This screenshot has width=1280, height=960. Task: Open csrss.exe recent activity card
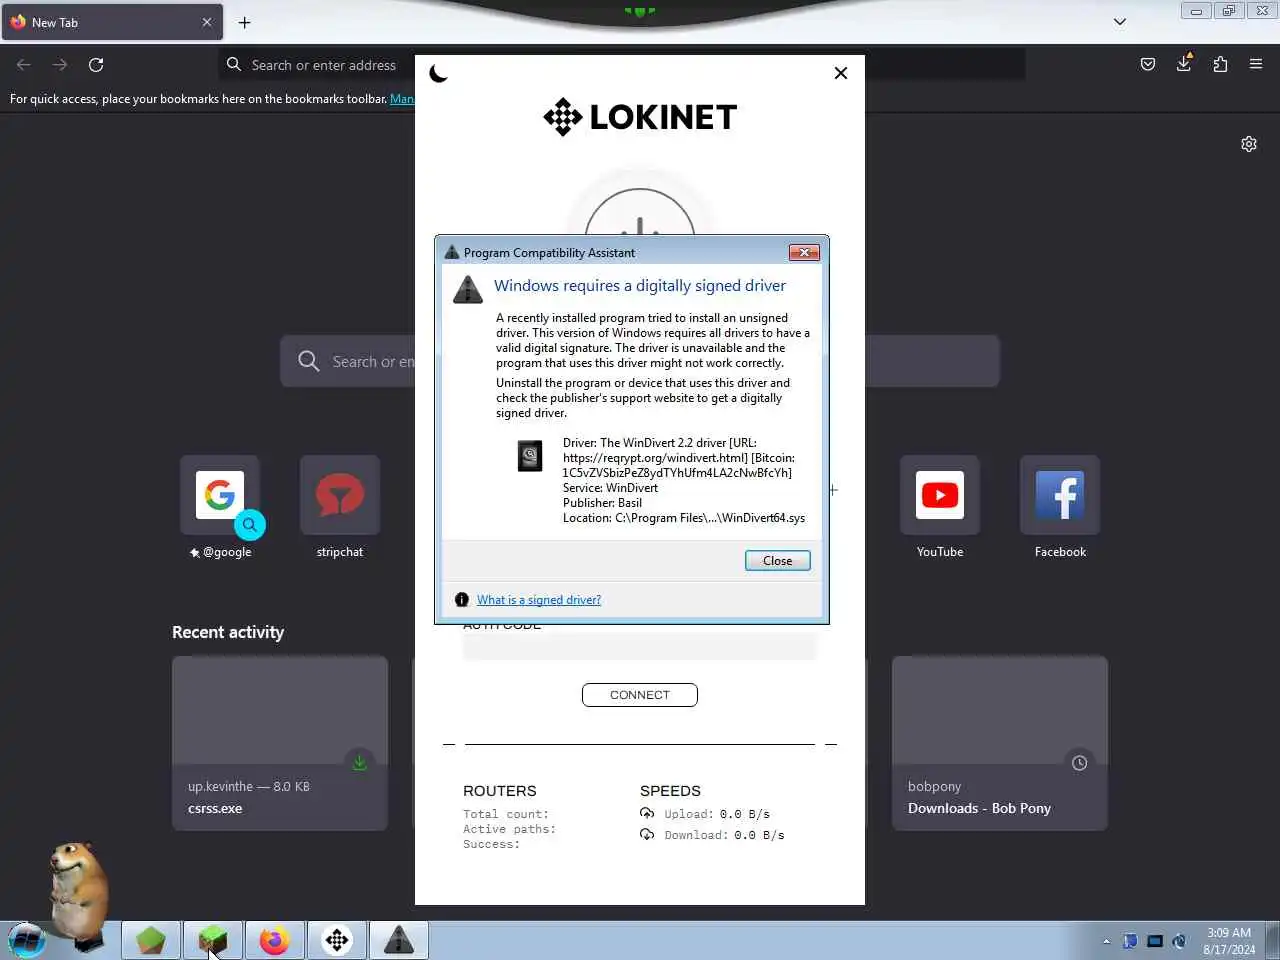point(280,743)
